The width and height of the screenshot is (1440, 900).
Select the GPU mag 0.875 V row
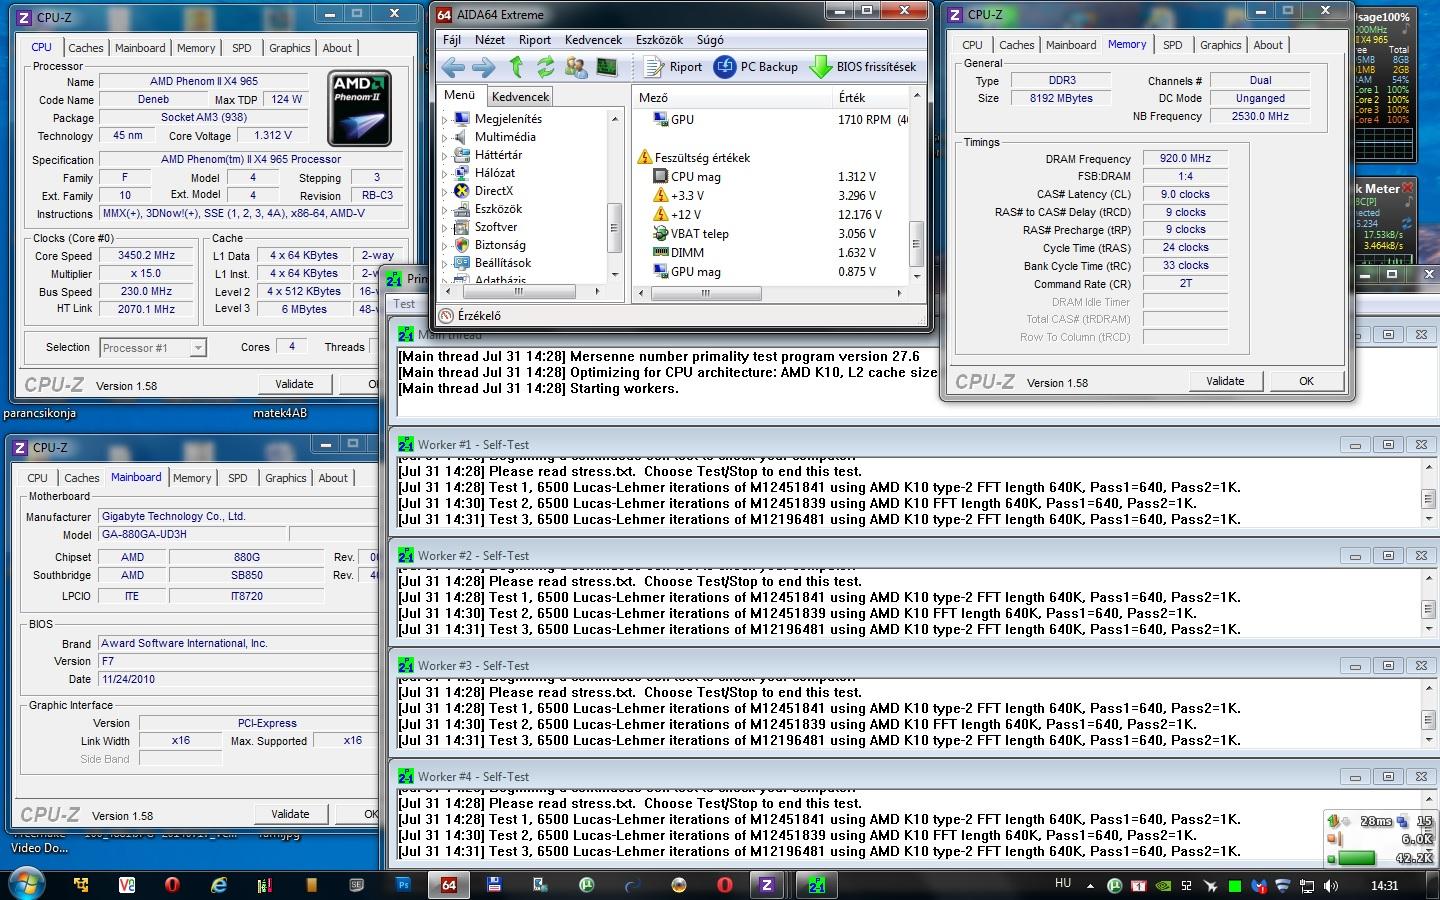point(770,272)
